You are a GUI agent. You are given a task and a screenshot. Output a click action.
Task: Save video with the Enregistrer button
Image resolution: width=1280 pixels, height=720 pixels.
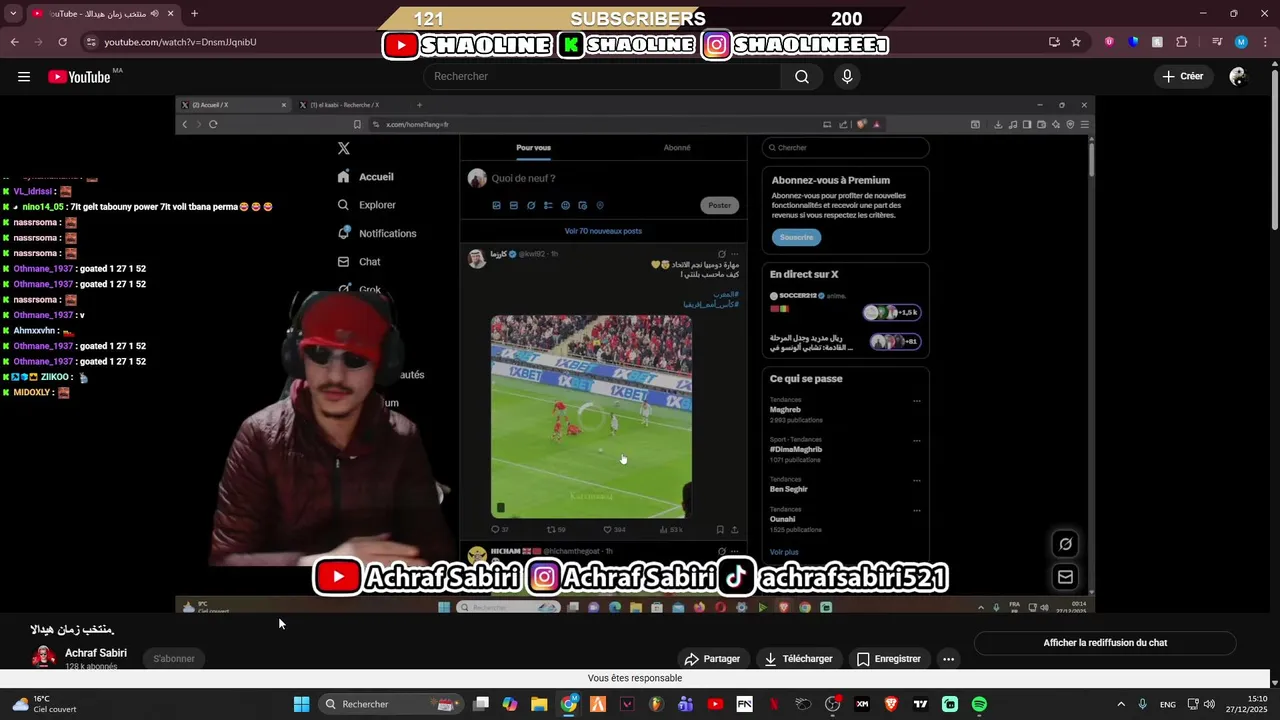(889, 659)
